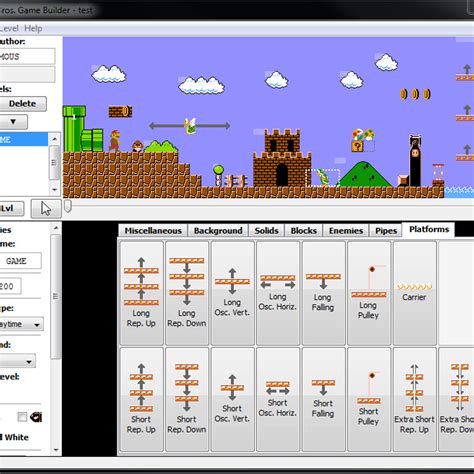This screenshot has height=474, width=474.
Task: Move the level scroll slider handle
Action: tap(68, 206)
